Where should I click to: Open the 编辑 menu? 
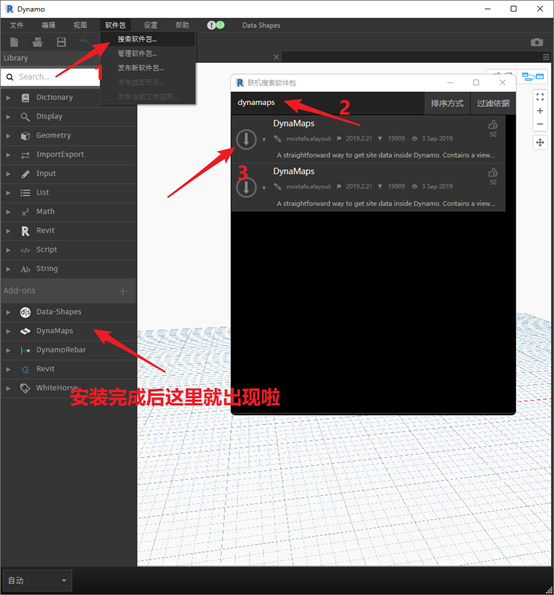[48, 25]
